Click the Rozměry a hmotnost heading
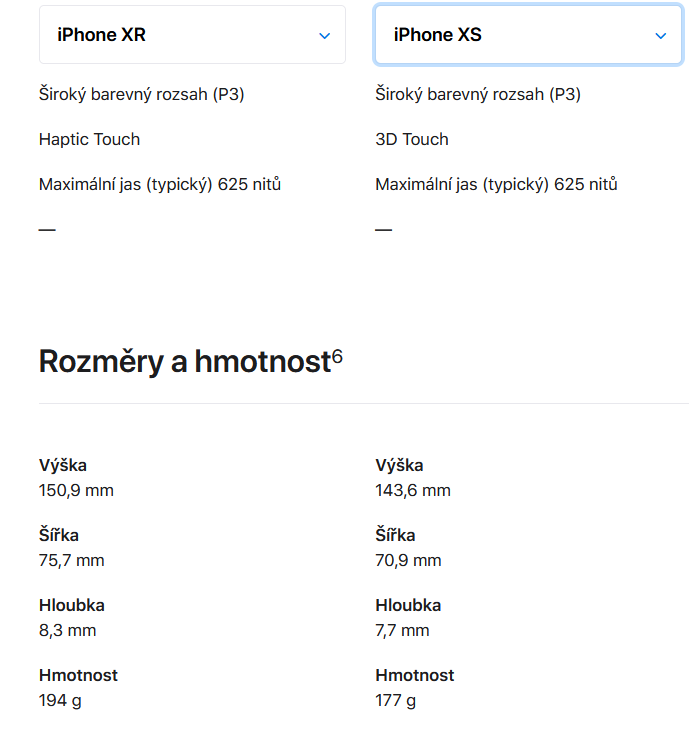 tap(184, 362)
